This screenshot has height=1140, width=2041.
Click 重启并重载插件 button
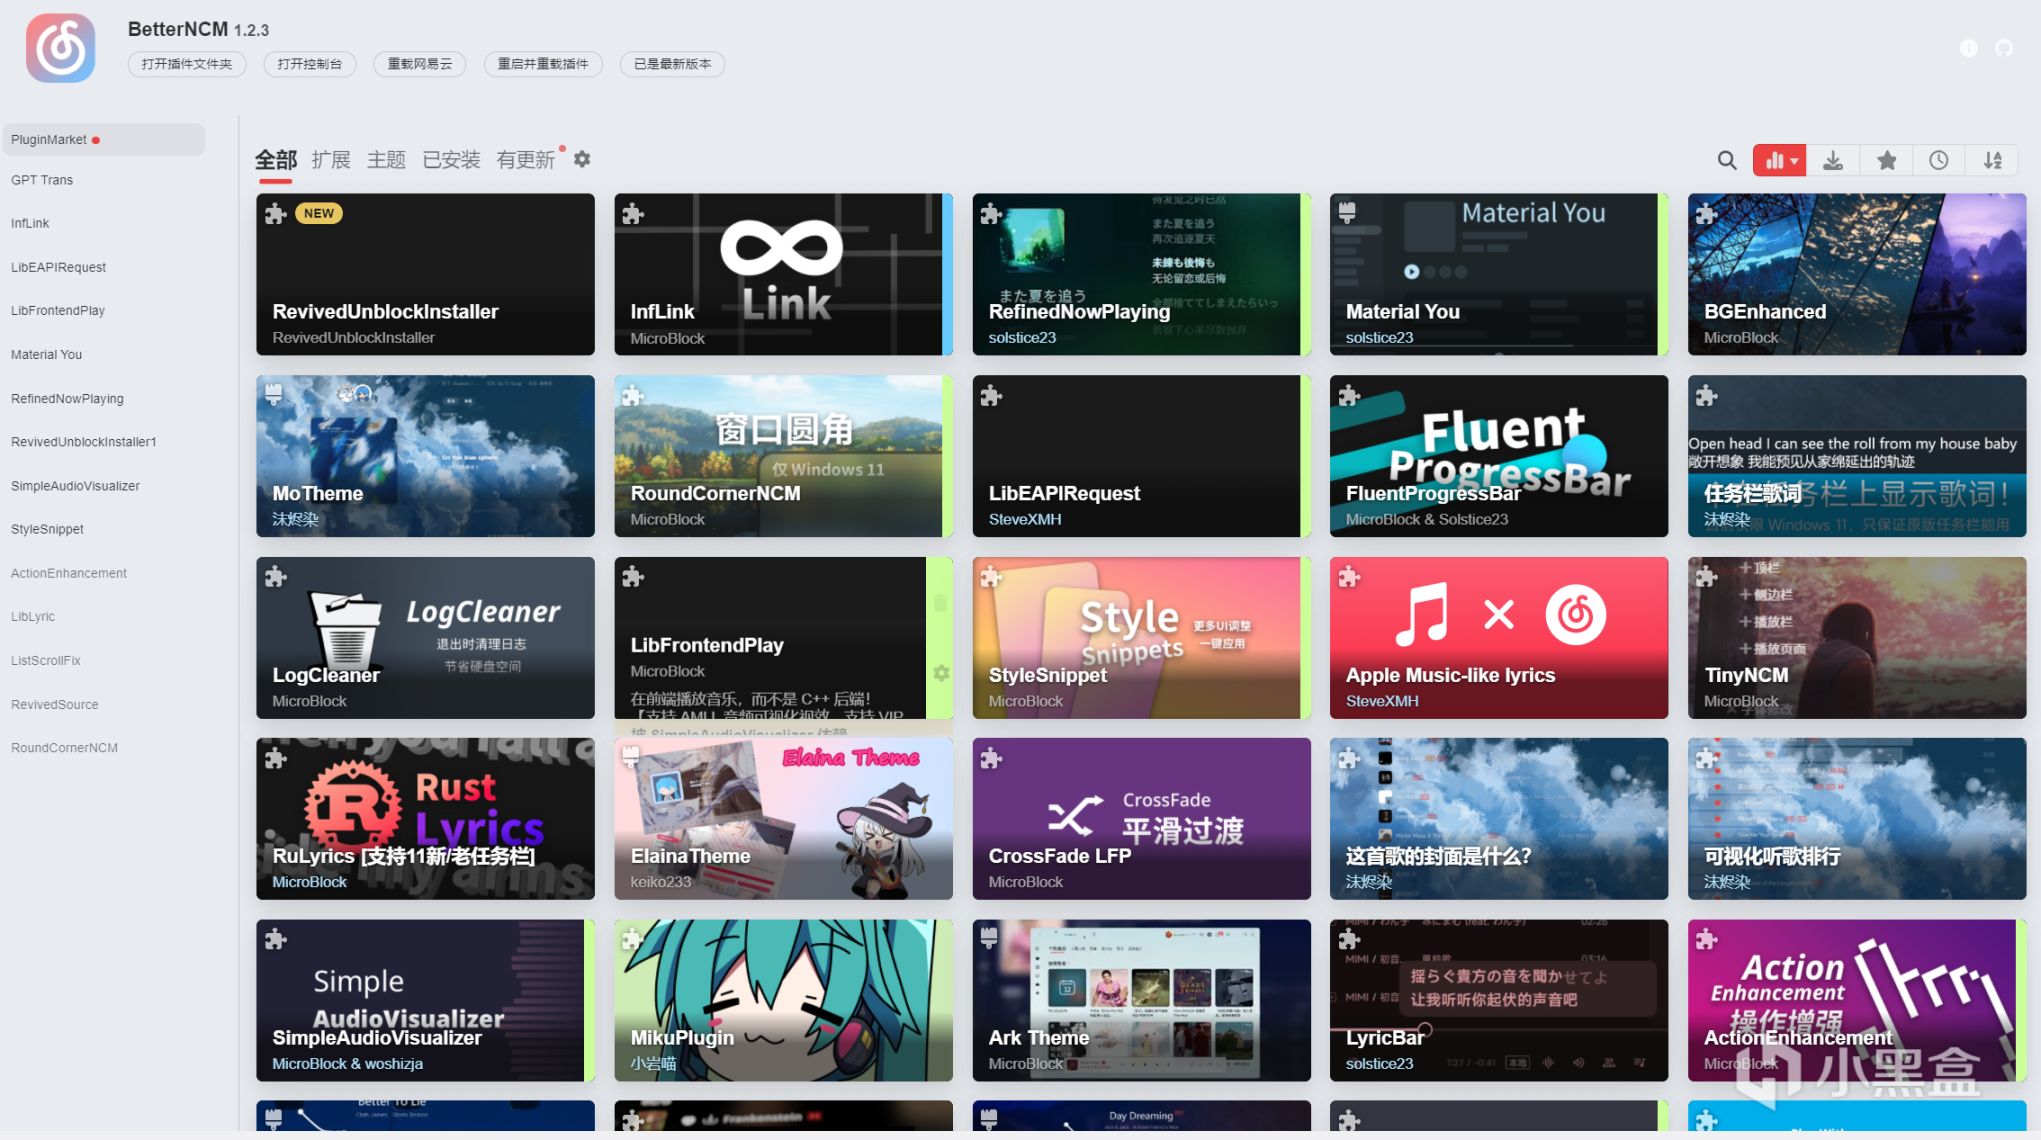click(543, 64)
